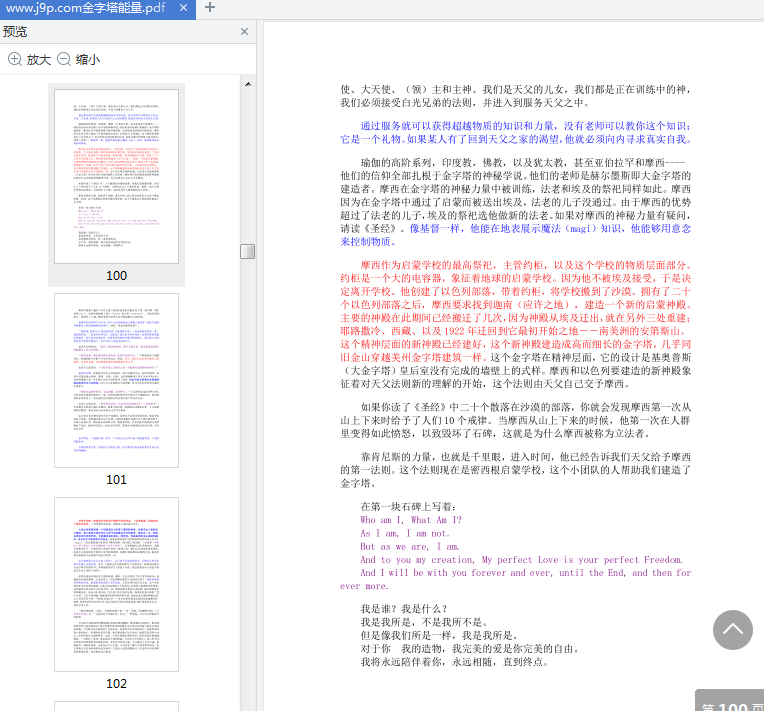Click the English line "Who am I, What Am I?"

[411, 520]
